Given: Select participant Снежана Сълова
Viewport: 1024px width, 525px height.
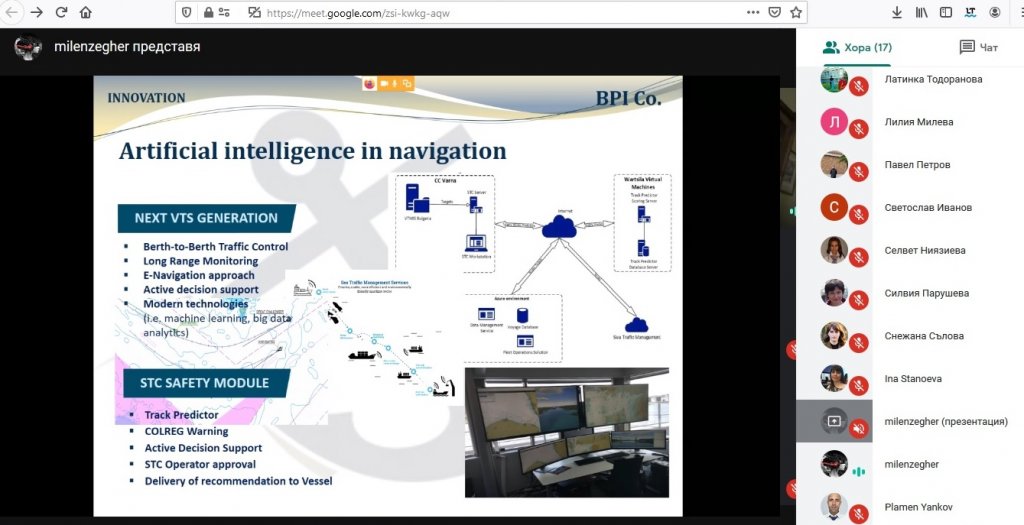Looking at the screenshot, I should click(x=910, y=336).
